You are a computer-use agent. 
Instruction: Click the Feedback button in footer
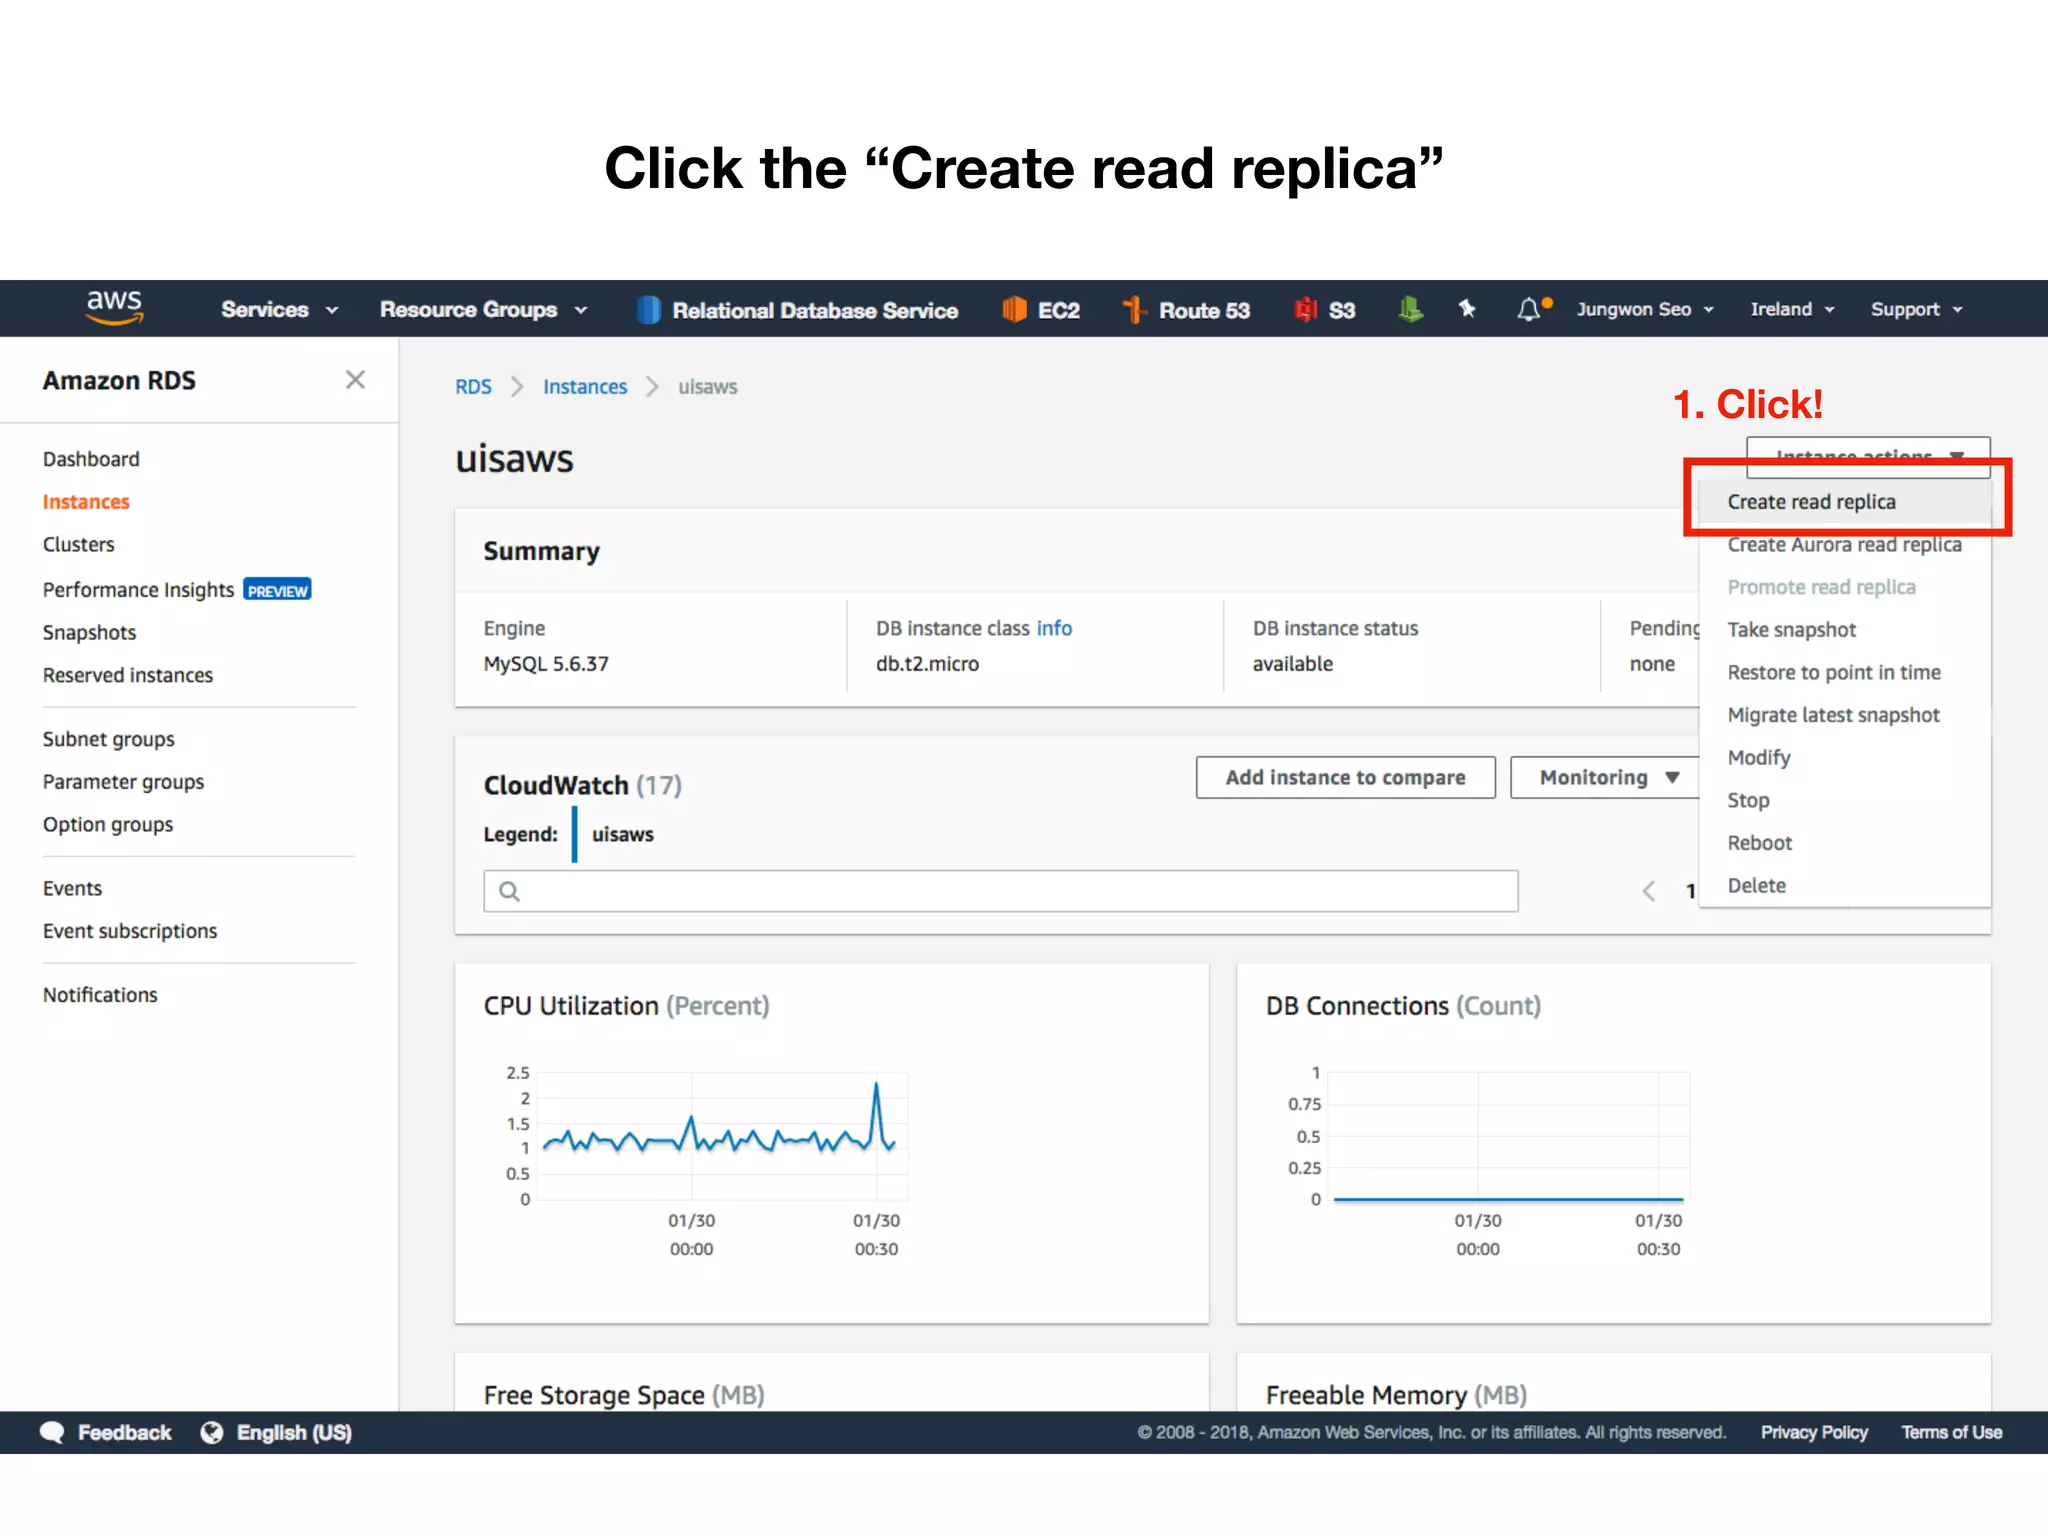pyautogui.click(x=106, y=1433)
